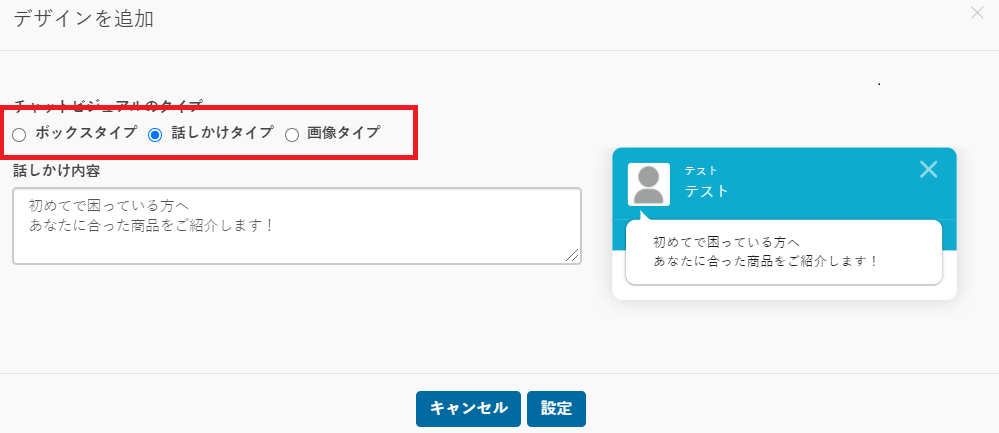This screenshot has width=999, height=433.
Task: Click the 画像タイプ label text
Action: (343, 132)
